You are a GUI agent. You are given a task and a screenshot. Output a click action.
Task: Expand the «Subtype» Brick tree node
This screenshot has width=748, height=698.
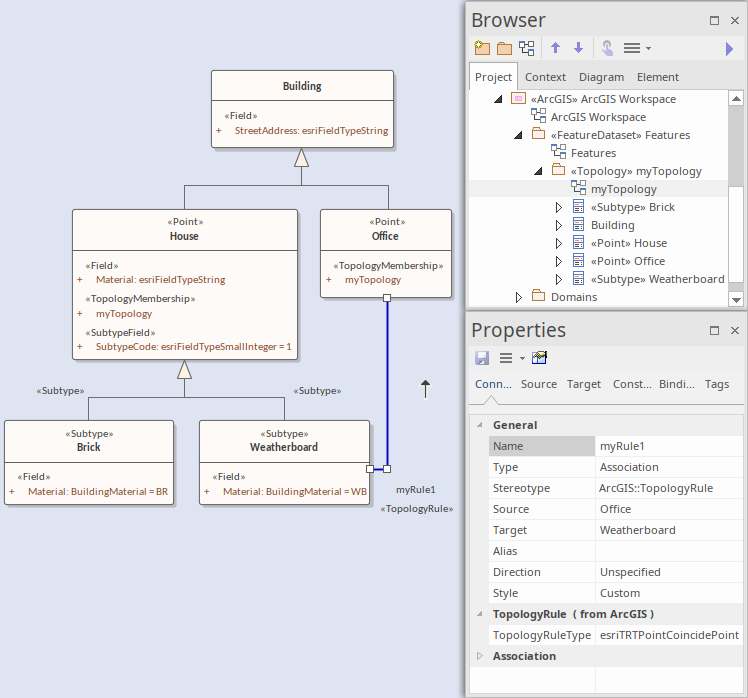[x=559, y=207]
